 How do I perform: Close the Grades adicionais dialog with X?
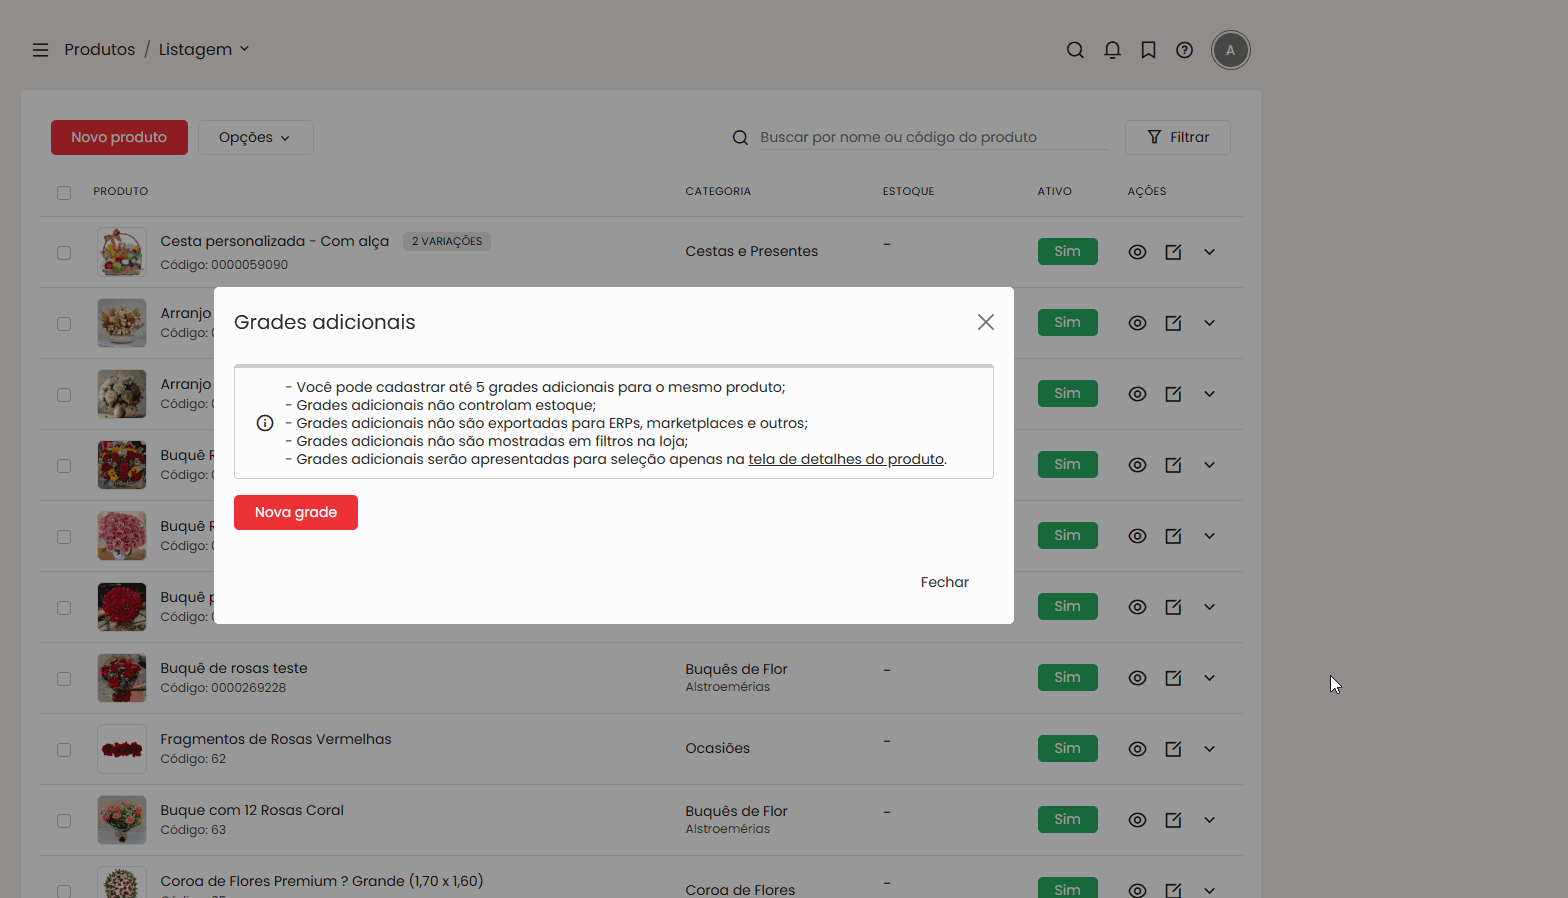(x=985, y=322)
